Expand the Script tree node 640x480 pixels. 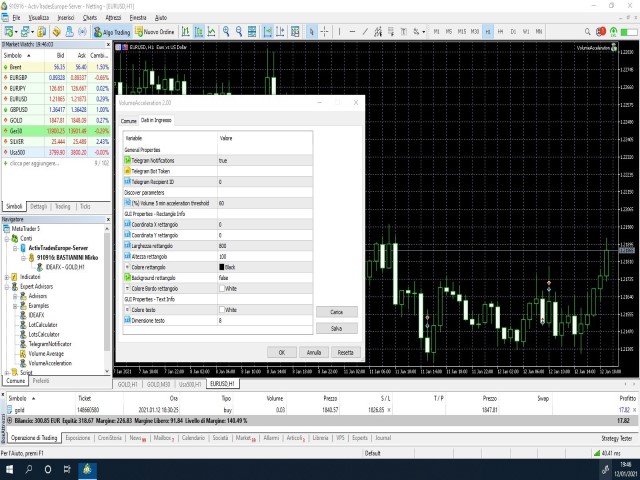click(7, 372)
